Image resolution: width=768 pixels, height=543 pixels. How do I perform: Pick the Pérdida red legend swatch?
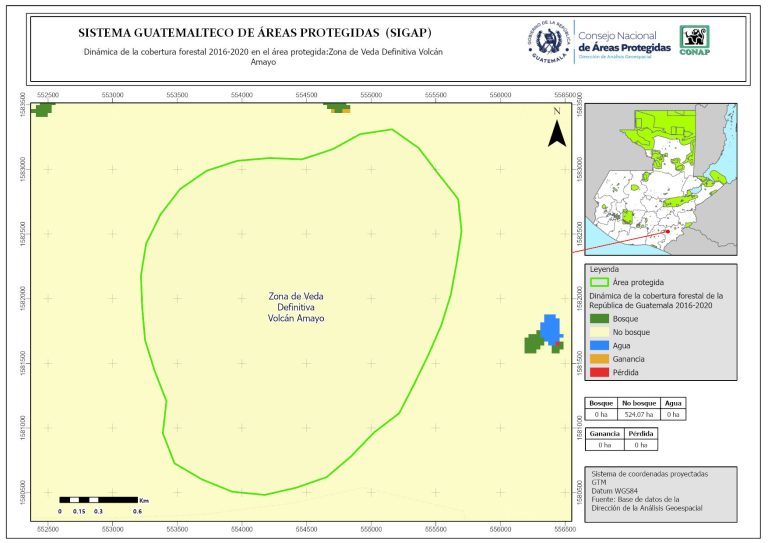point(600,373)
